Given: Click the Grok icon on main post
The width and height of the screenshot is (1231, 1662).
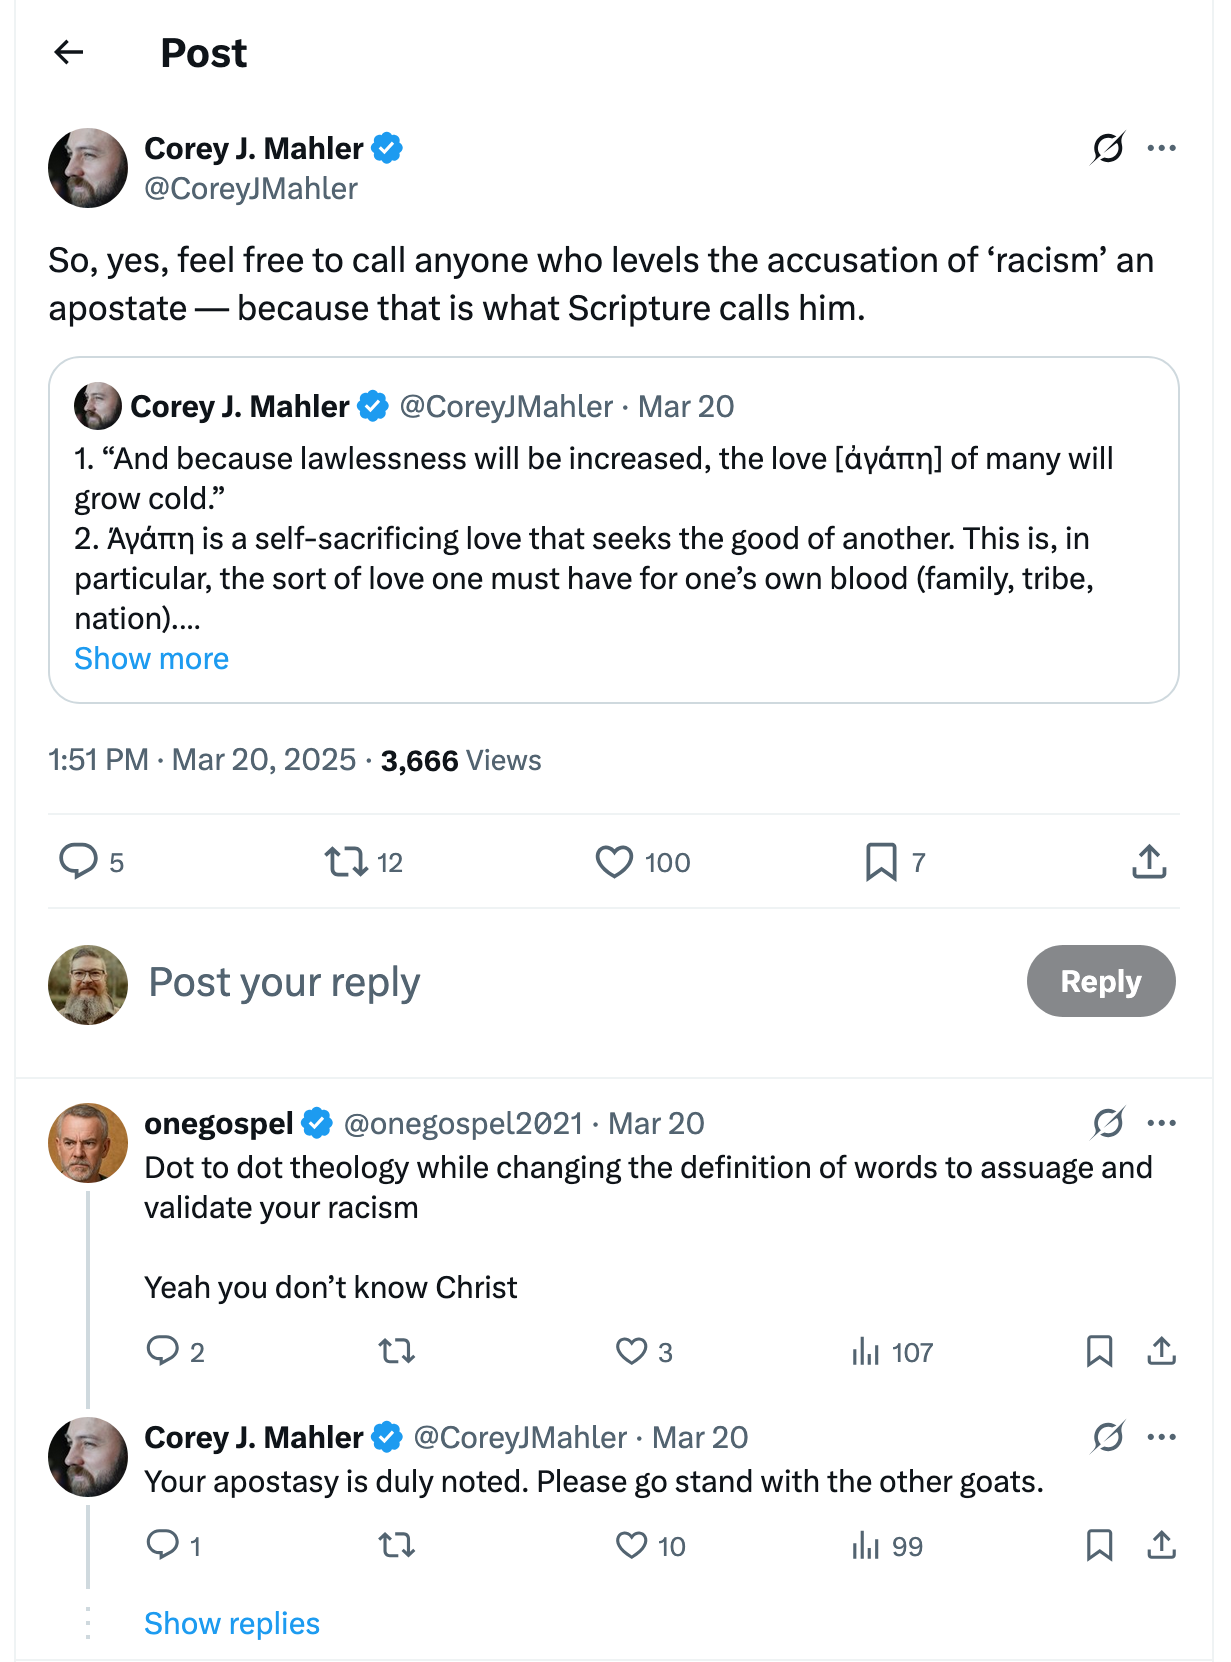Looking at the screenshot, I should (x=1108, y=148).
